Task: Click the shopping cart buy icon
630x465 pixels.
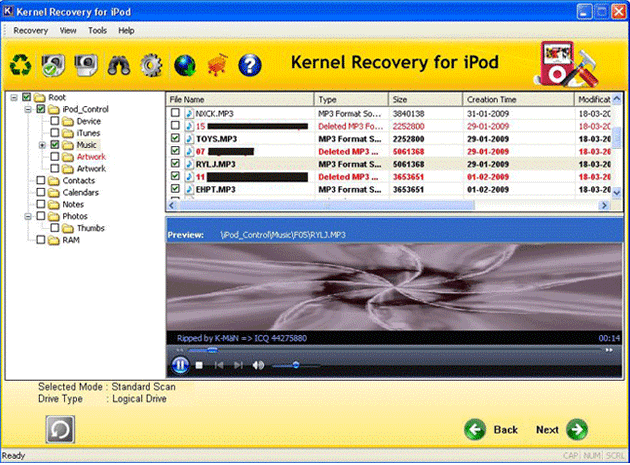Action: click(x=217, y=65)
